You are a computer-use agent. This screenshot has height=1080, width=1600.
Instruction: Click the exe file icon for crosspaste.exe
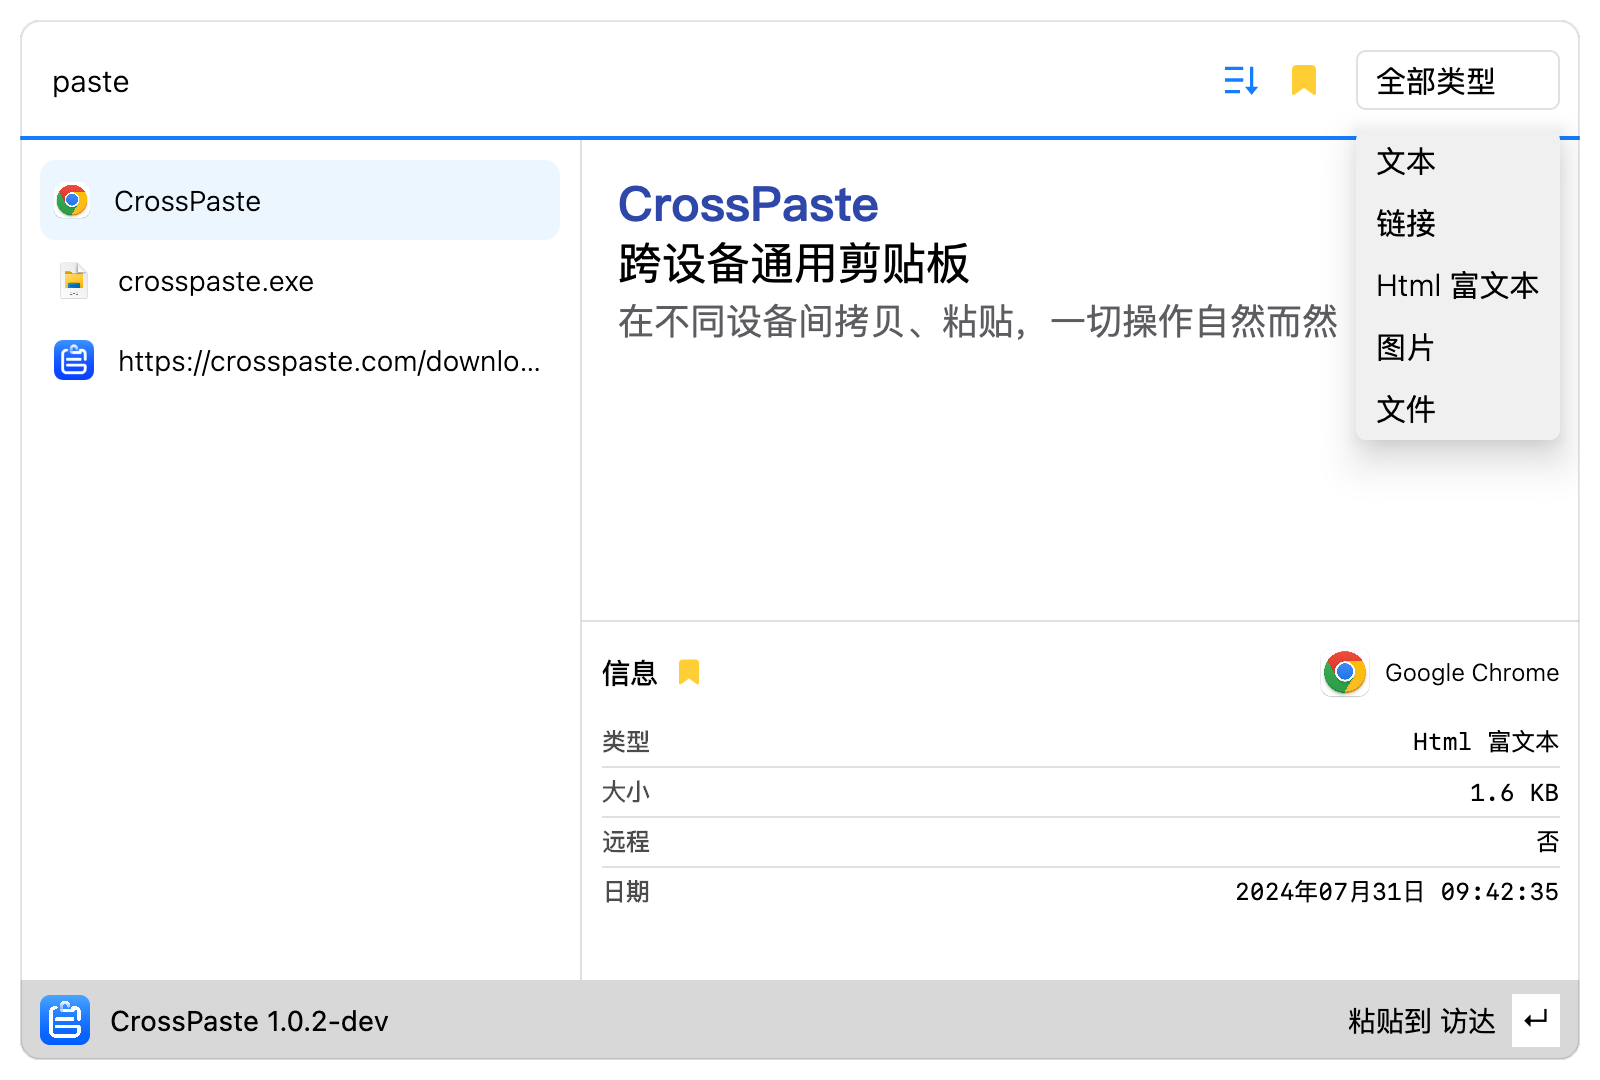click(x=74, y=281)
